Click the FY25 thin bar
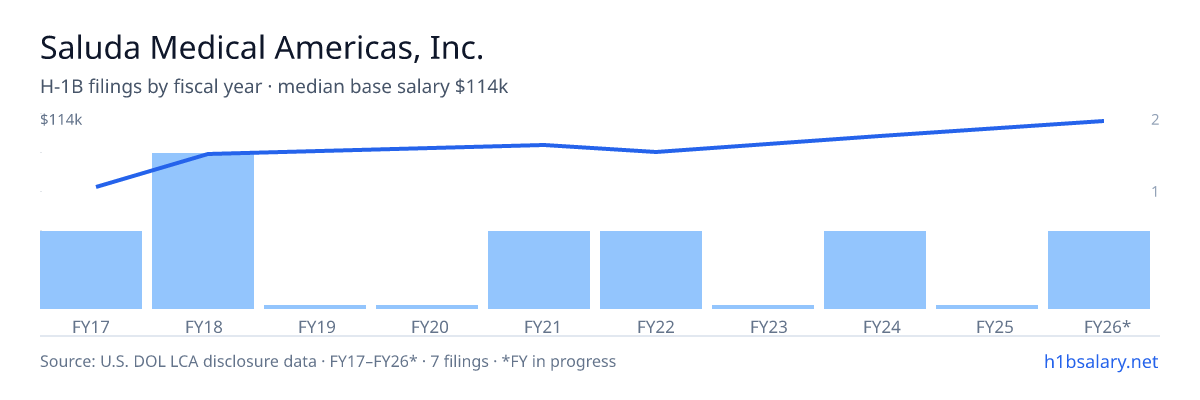This screenshot has height=400, width=1200. (x=987, y=307)
